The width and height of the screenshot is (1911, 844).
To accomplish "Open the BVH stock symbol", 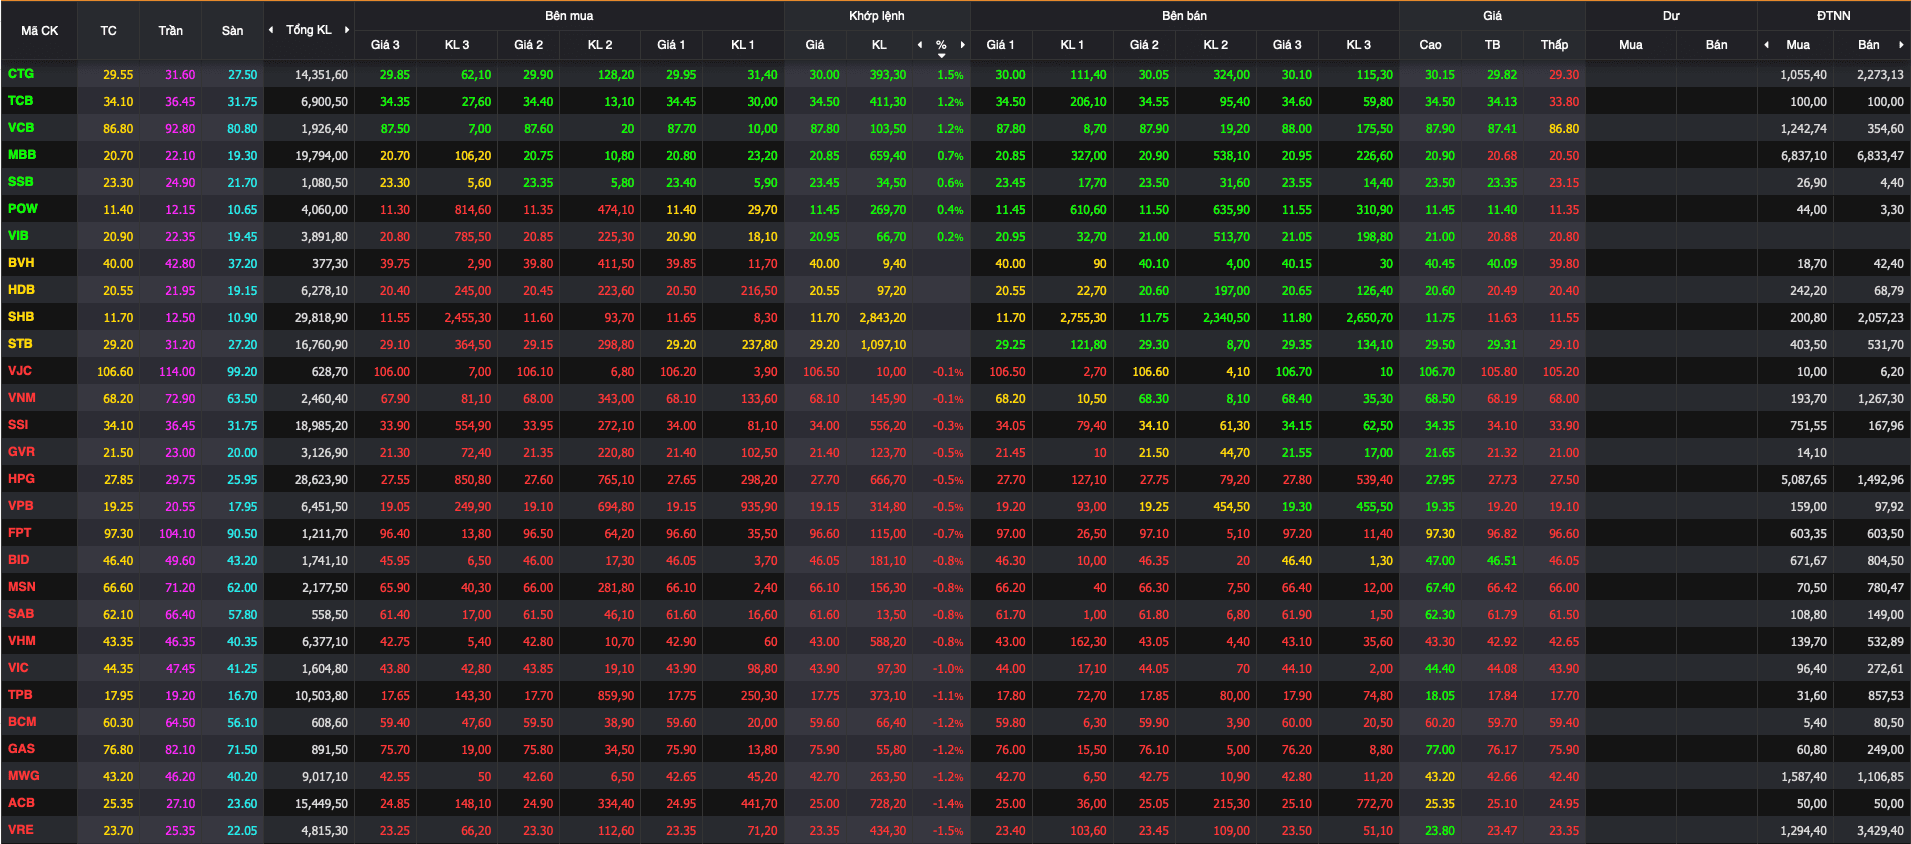I will click(21, 263).
